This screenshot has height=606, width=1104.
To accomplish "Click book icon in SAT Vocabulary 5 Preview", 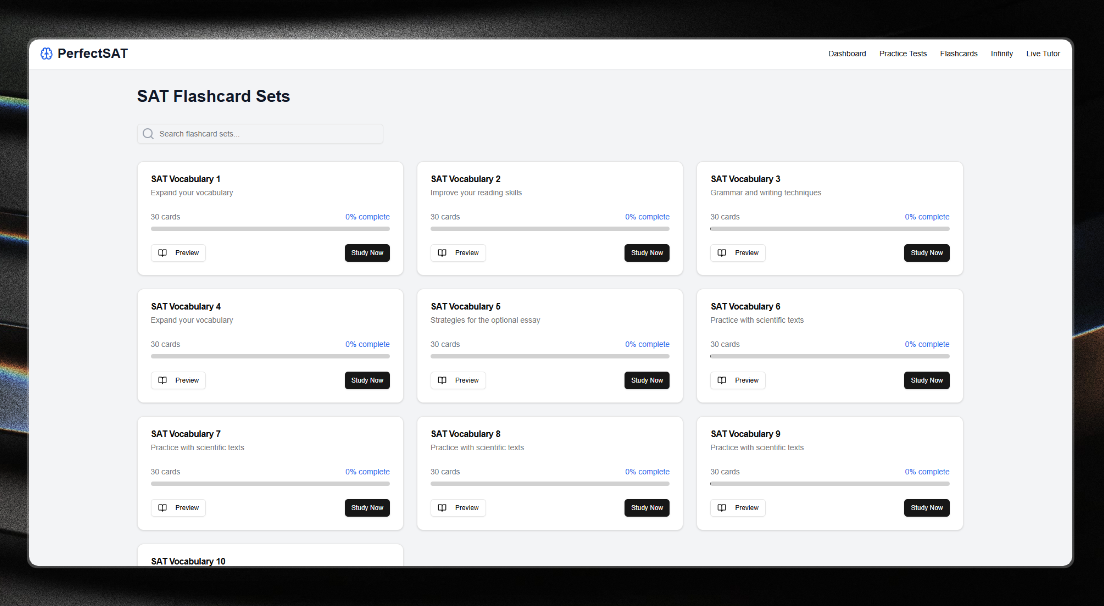I will click(443, 381).
